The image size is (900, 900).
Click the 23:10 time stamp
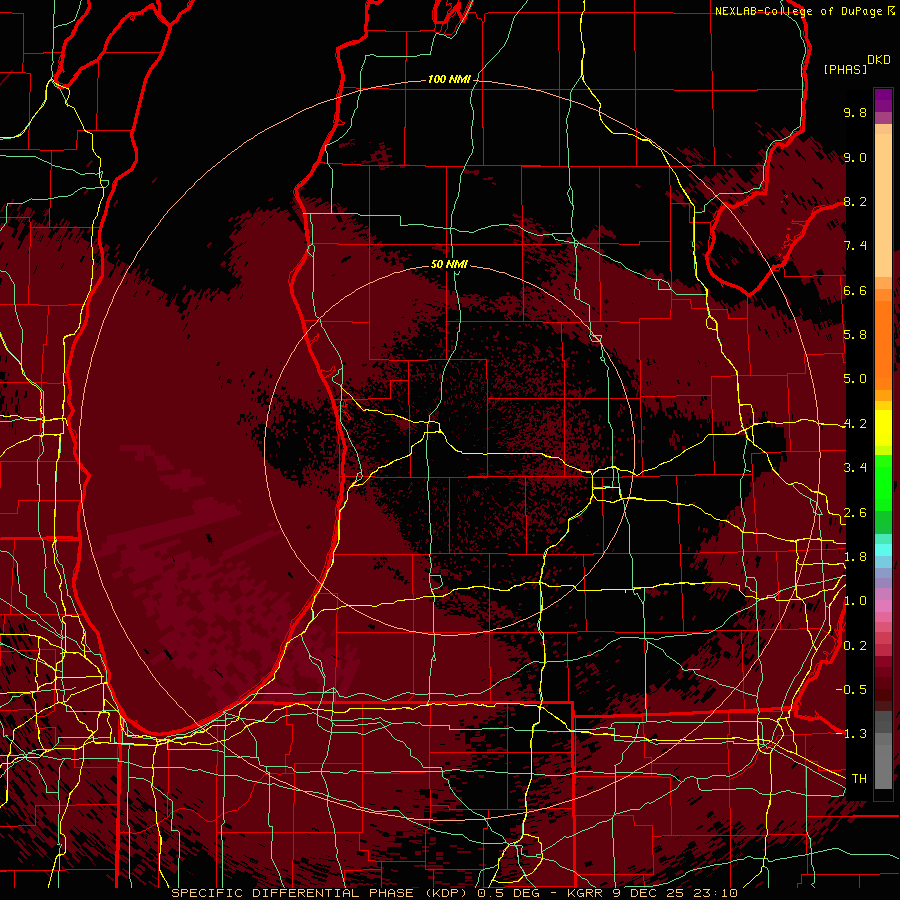pos(716,893)
